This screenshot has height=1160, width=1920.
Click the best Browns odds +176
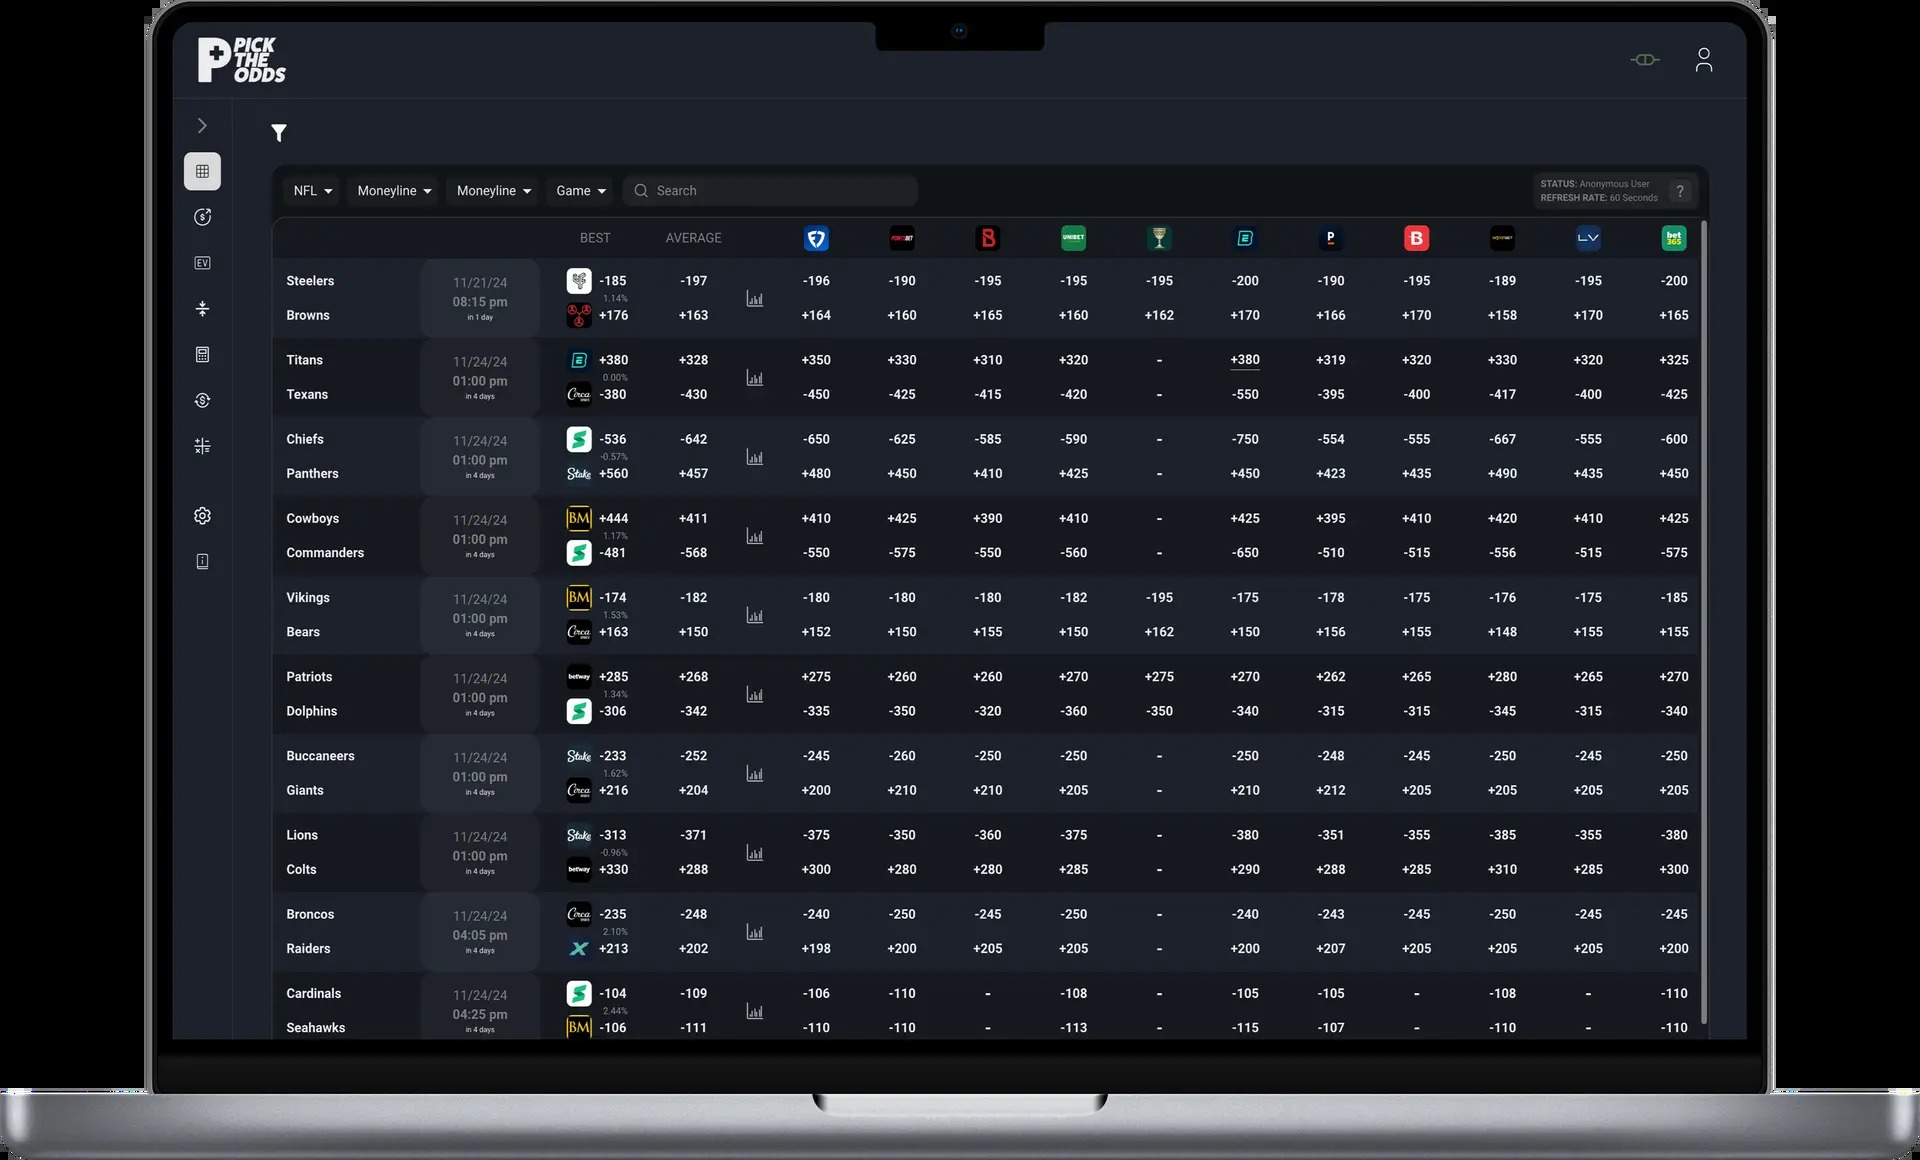[613, 315]
